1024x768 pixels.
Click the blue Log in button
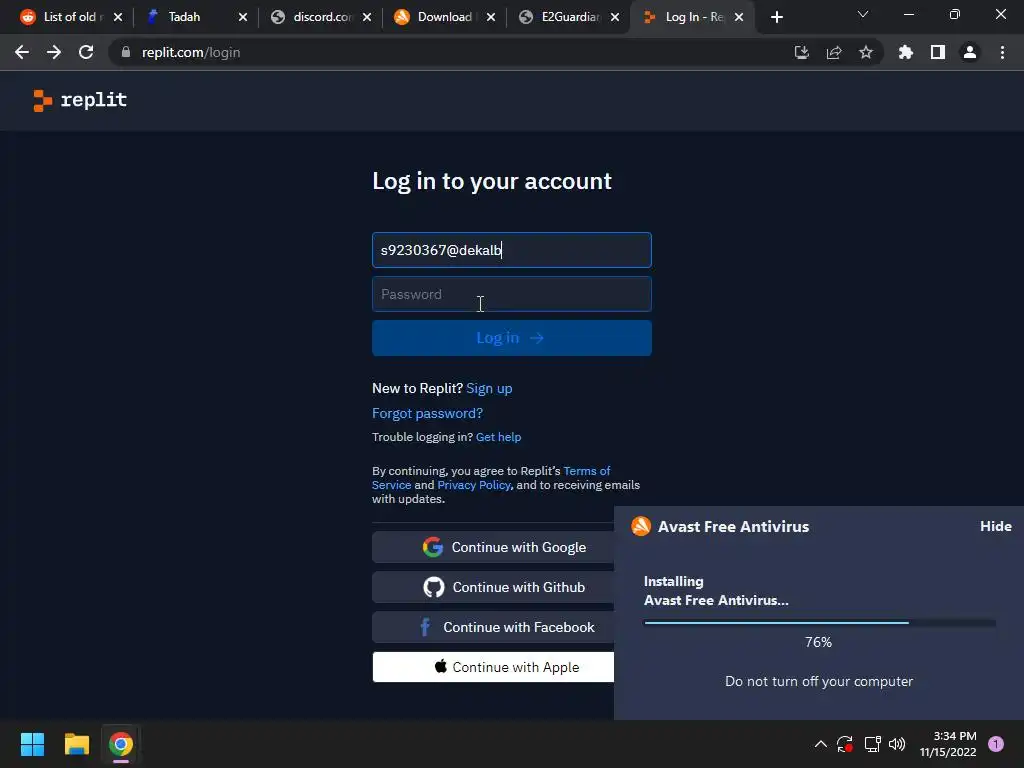tap(511, 338)
